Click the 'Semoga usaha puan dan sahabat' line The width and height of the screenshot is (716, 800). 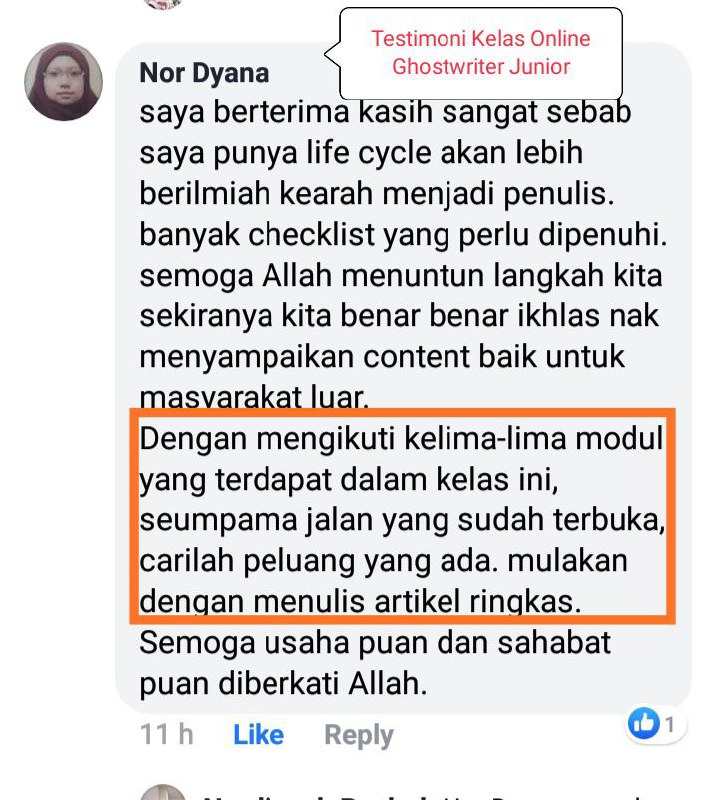[x=375, y=643]
